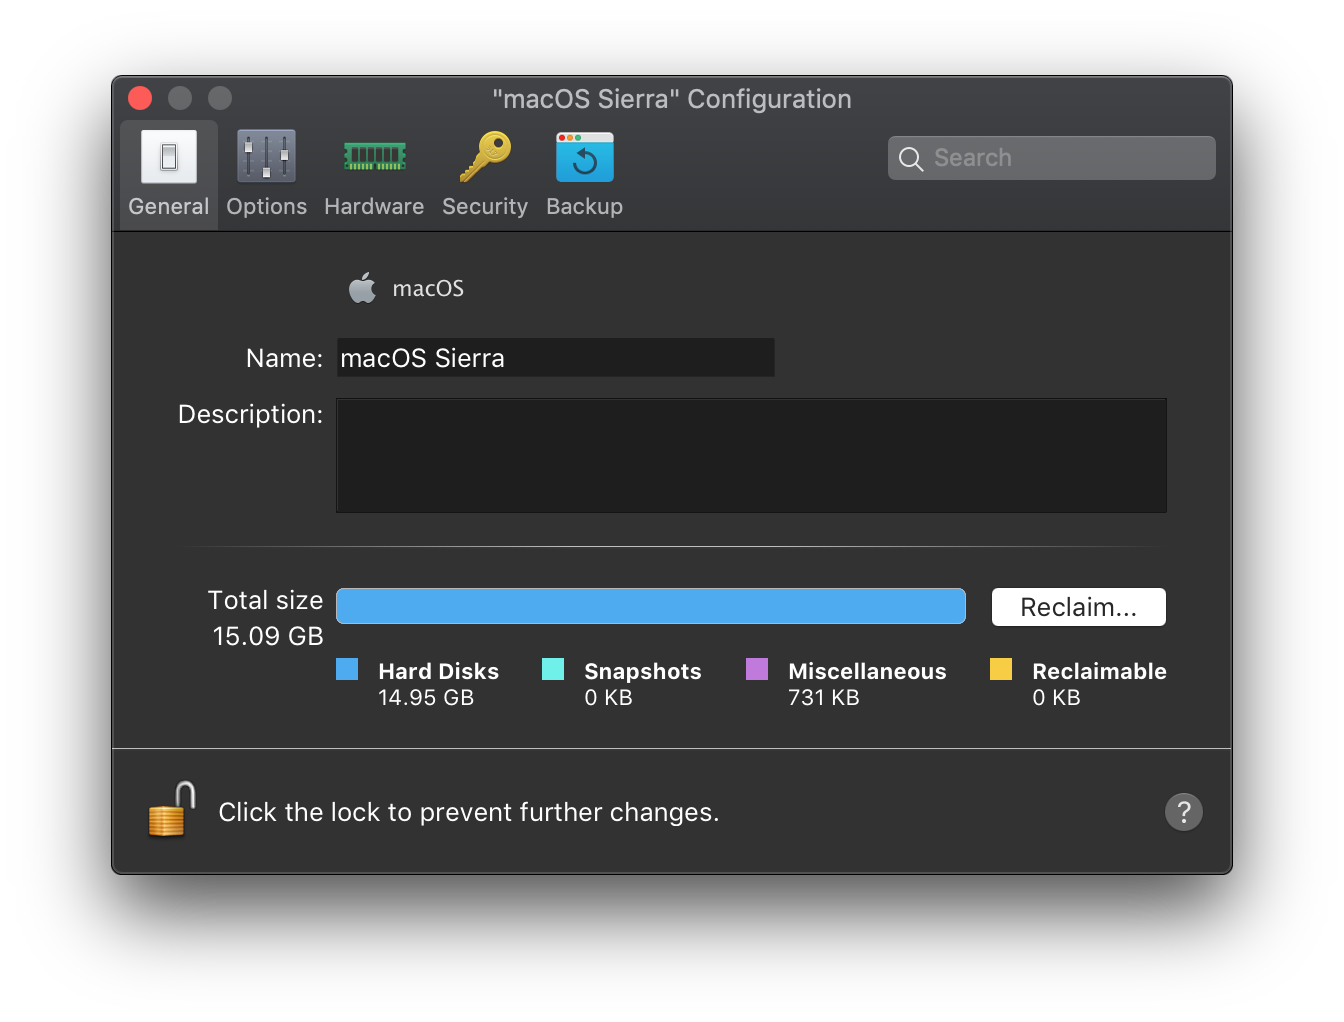Click the magnifying glass in the search field
1344x1022 pixels.
pos(910,158)
